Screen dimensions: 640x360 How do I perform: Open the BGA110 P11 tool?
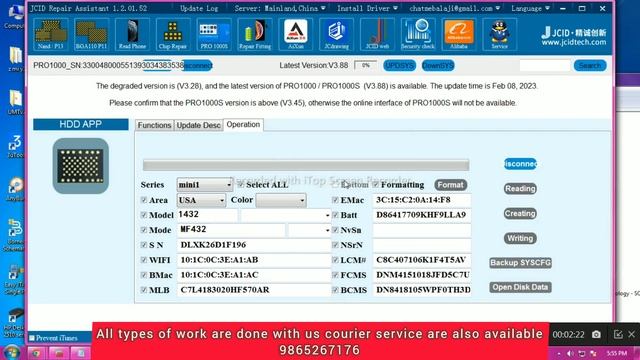click(91, 34)
